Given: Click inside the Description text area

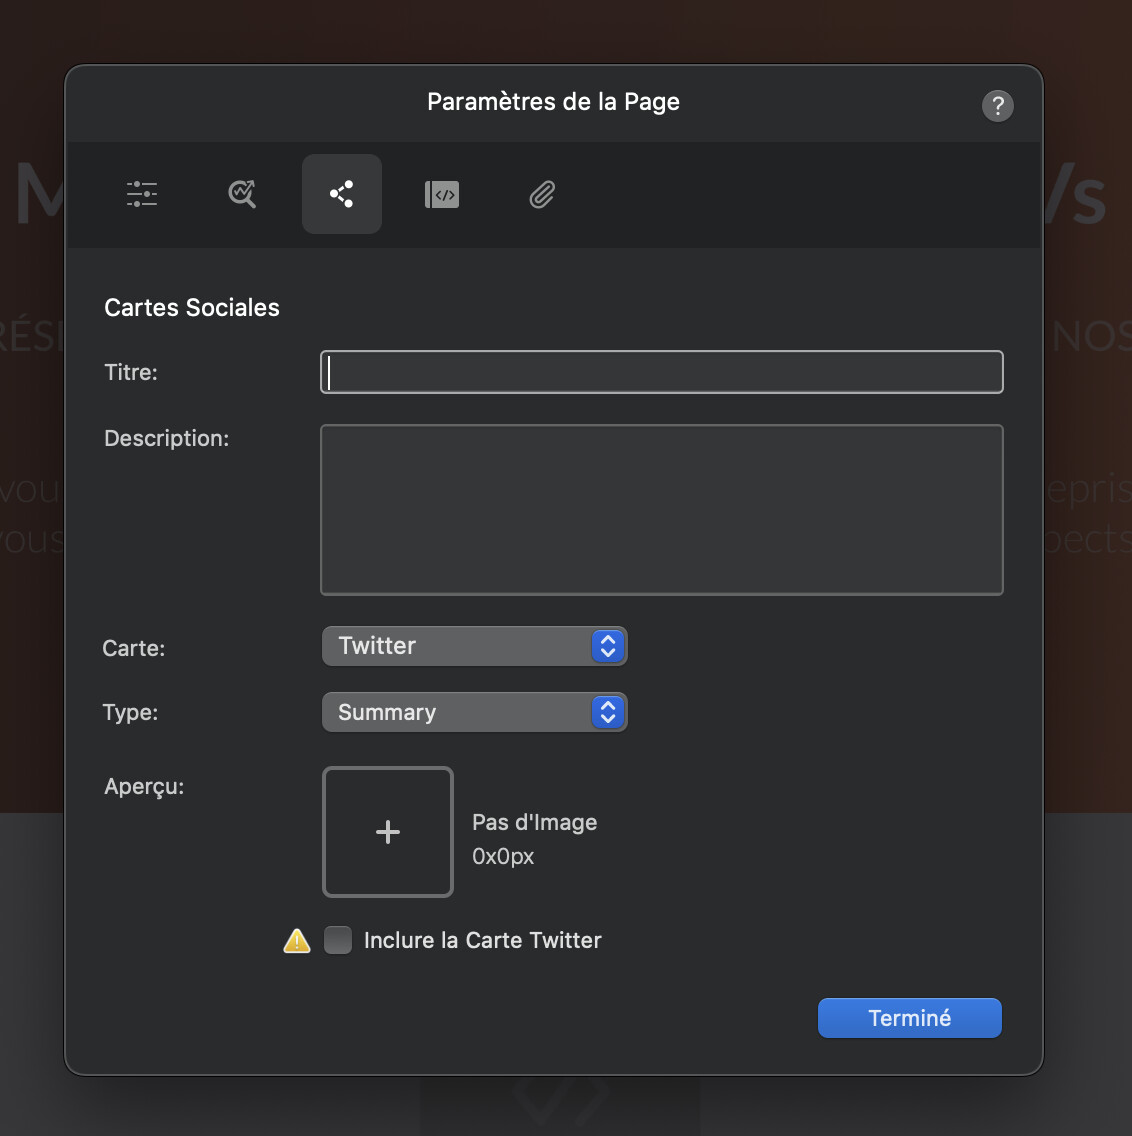Looking at the screenshot, I should (x=661, y=510).
